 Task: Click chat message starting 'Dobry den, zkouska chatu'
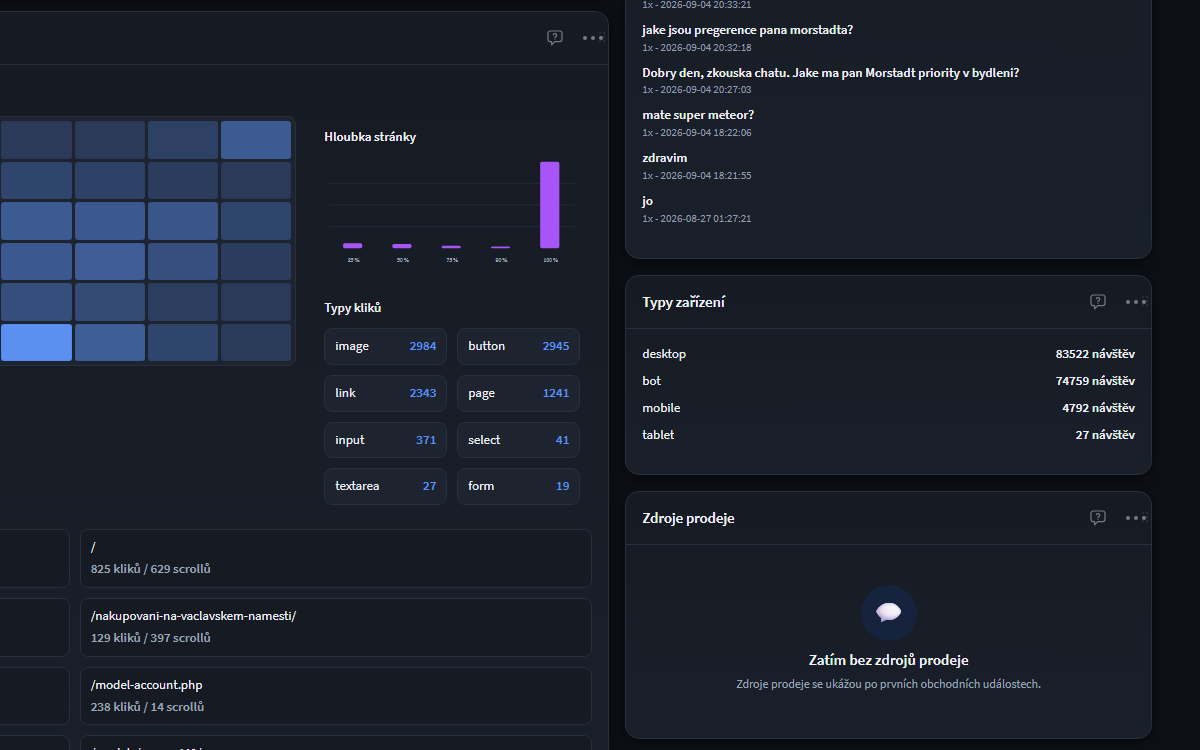pyautogui.click(x=830, y=73)
